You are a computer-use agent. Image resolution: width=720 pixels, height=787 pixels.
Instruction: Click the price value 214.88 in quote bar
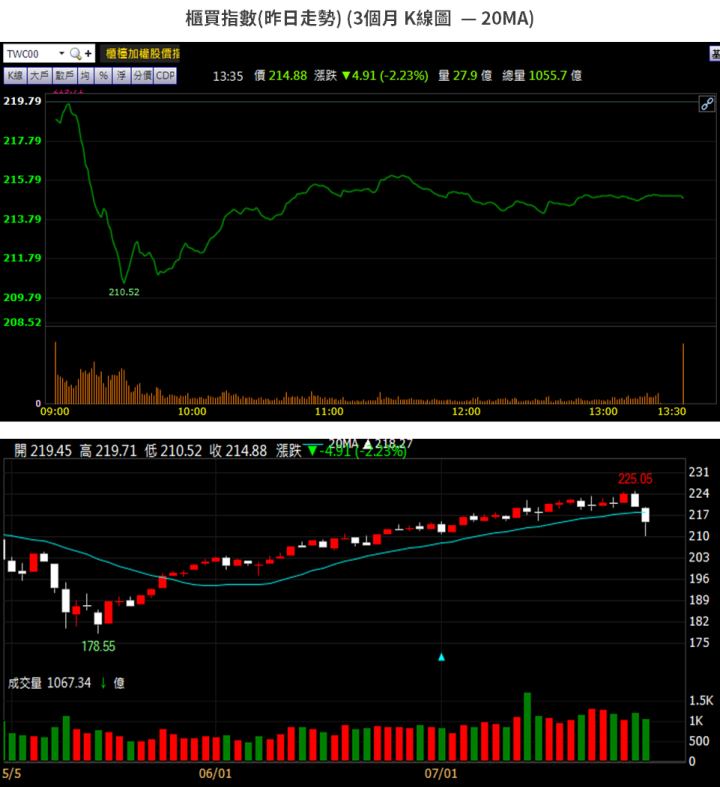tap(287, 76)
